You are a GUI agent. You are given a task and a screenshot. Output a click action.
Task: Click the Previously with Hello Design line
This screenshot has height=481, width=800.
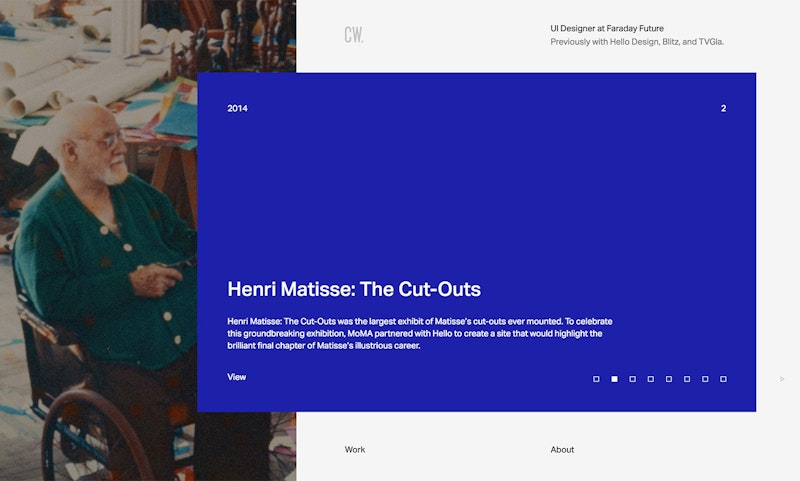pyautogui.click(x=637, y=42)
